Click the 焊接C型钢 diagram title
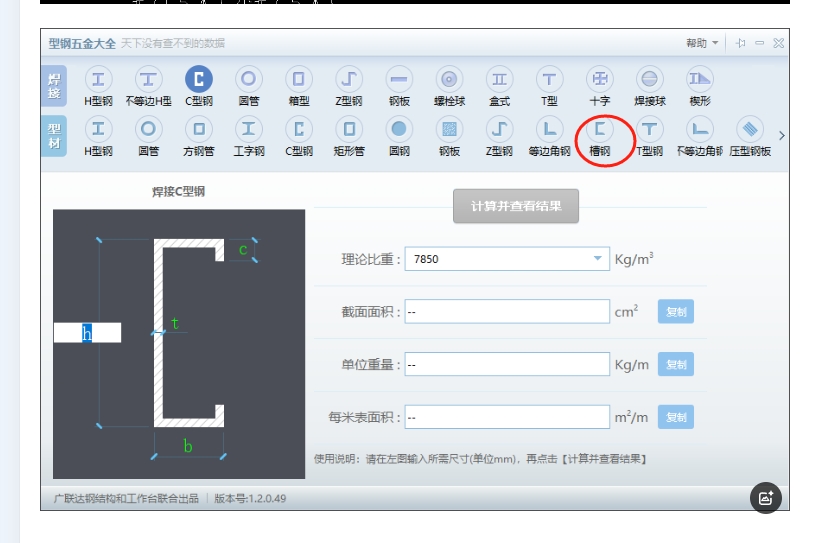This screenshot has height=543, width=840. (178, 192)
